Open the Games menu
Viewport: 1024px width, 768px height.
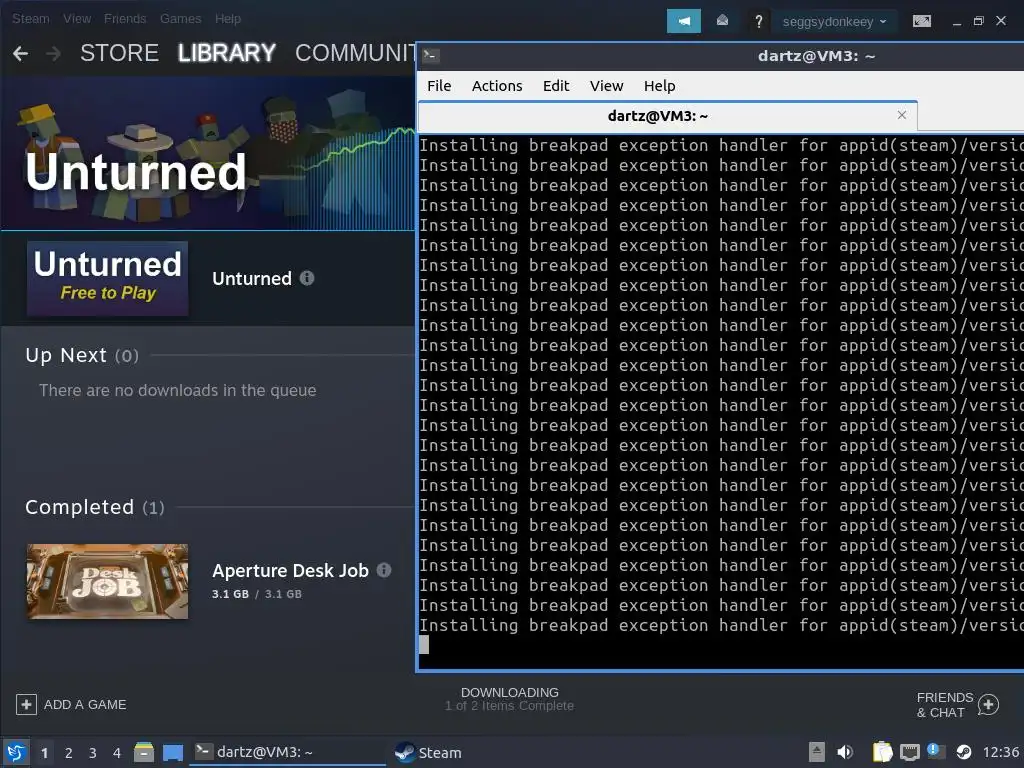[x=180, y=19]
